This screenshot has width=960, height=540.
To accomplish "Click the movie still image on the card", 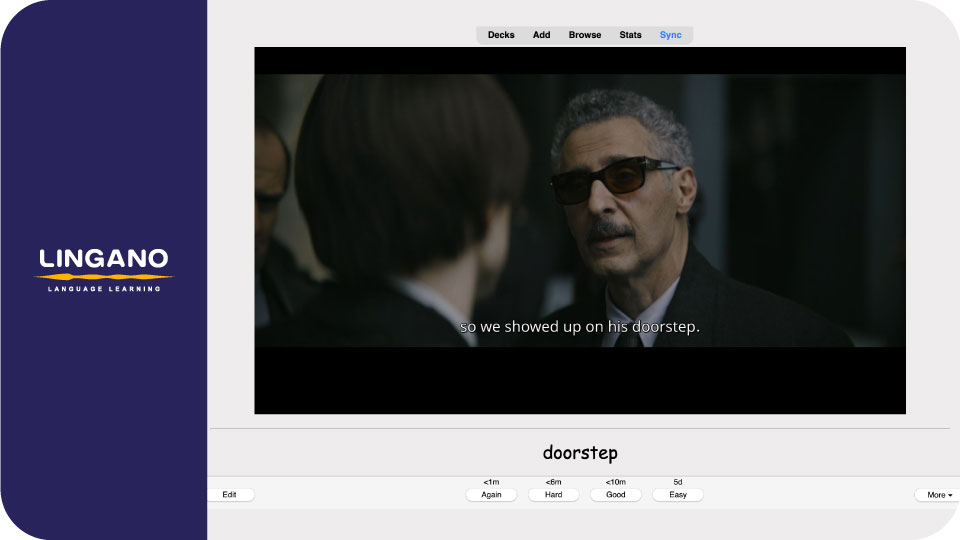I will (580, 230).
